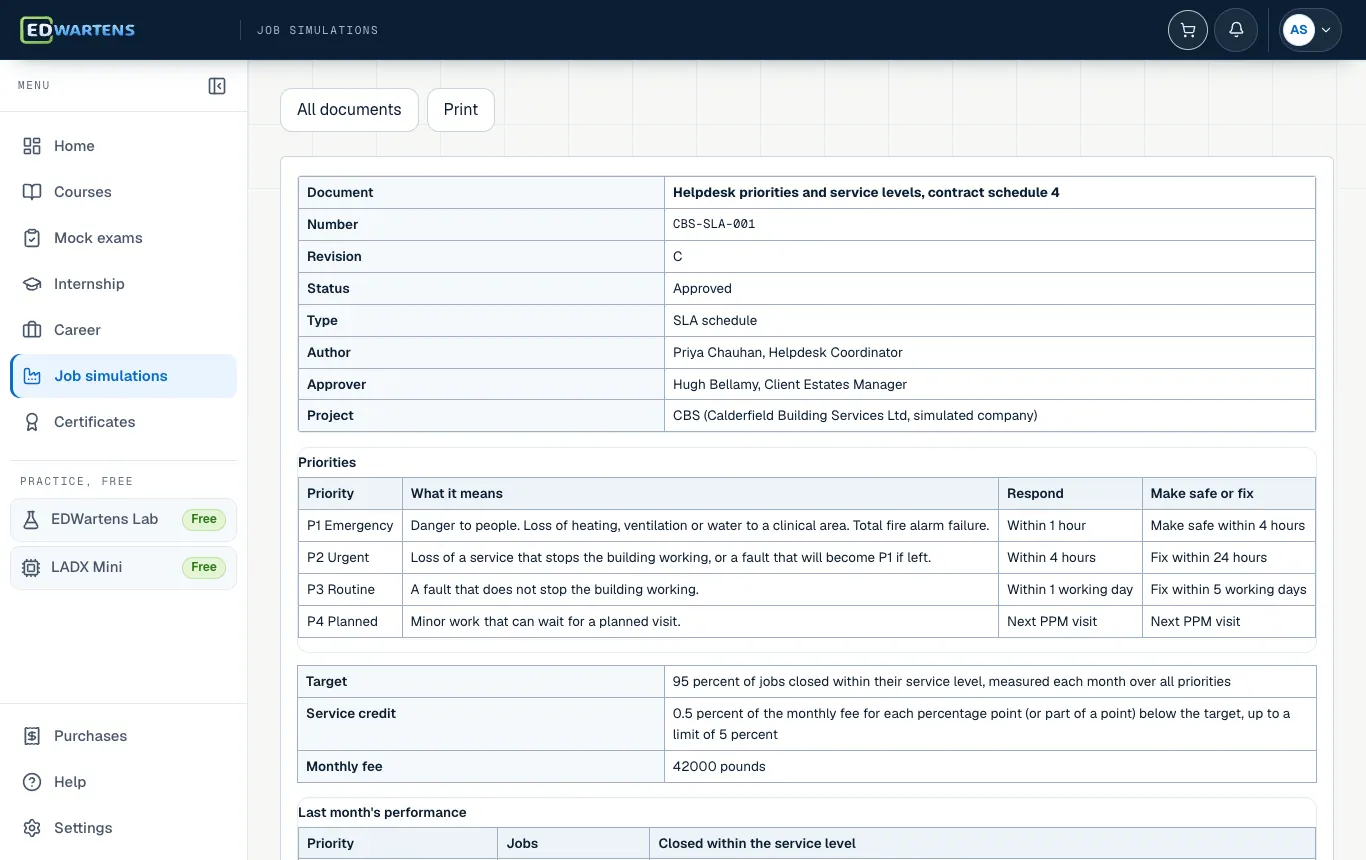Open Courses from the sidebar

(x=124, y=192)
